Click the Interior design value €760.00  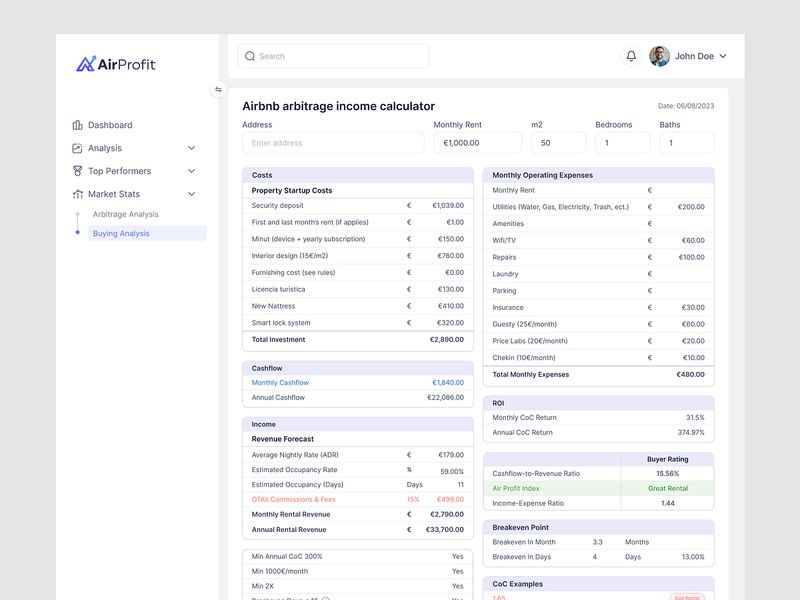coord(451,256)
